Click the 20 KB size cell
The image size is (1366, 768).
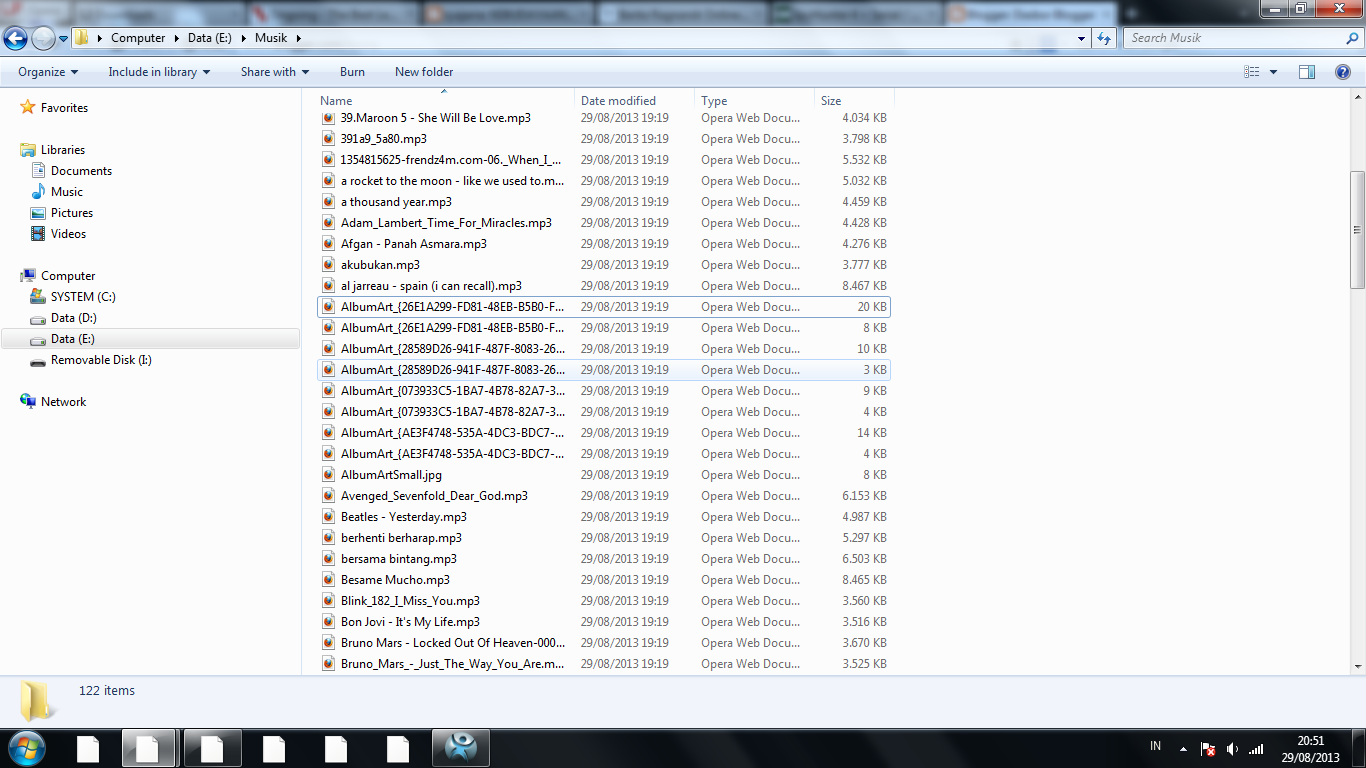(x=871, y=307)
